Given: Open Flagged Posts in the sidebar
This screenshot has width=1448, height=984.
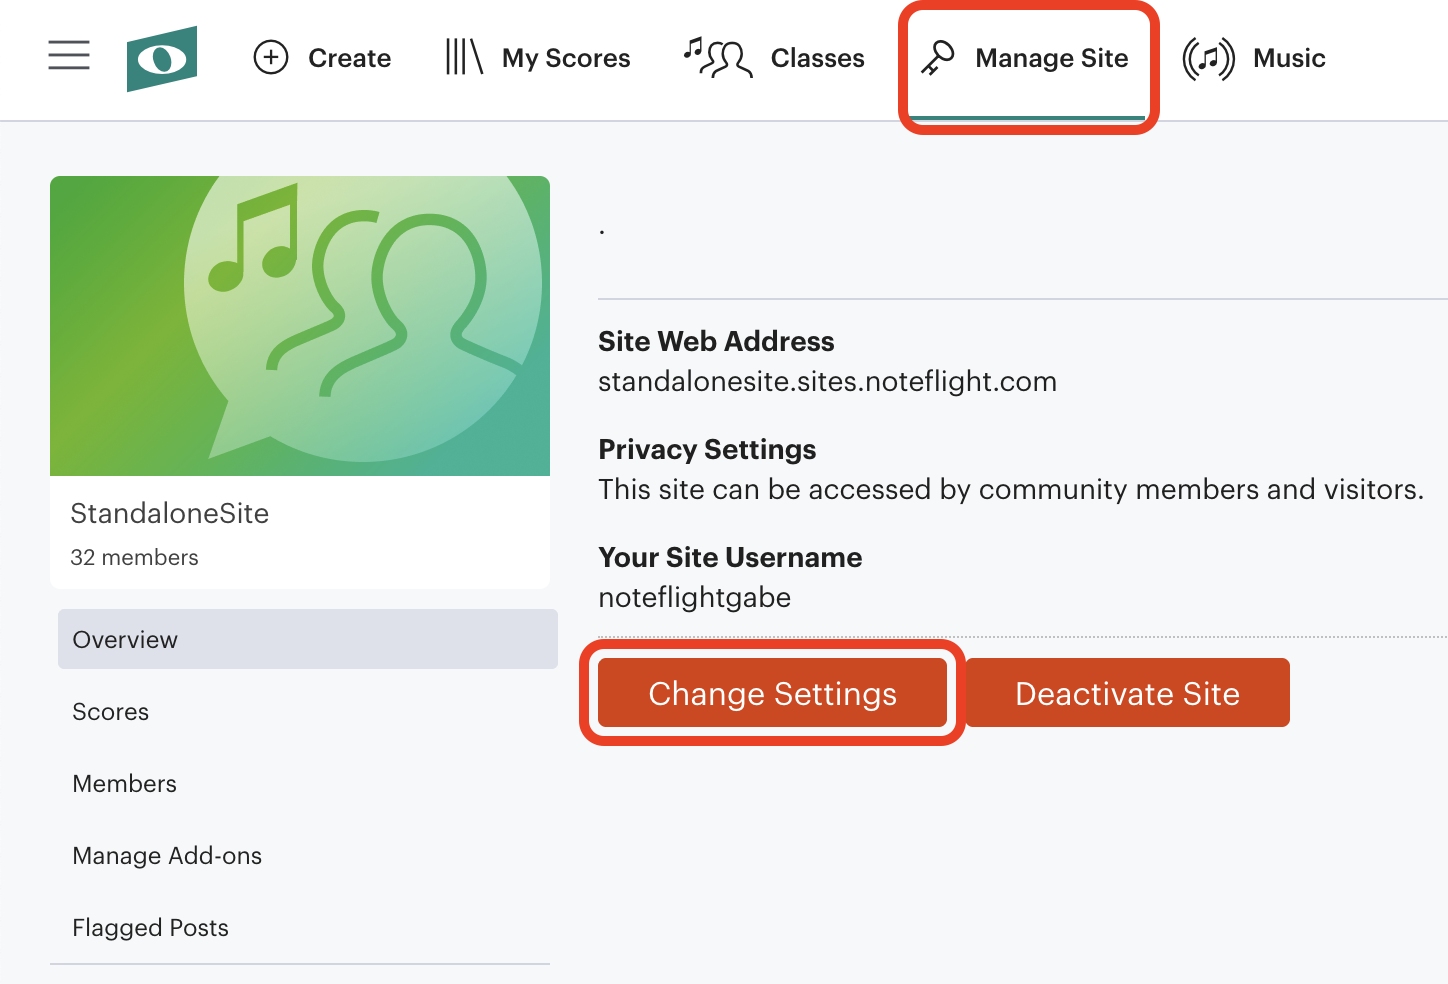Looking at the screenshot, I should (x=150, y=928).
